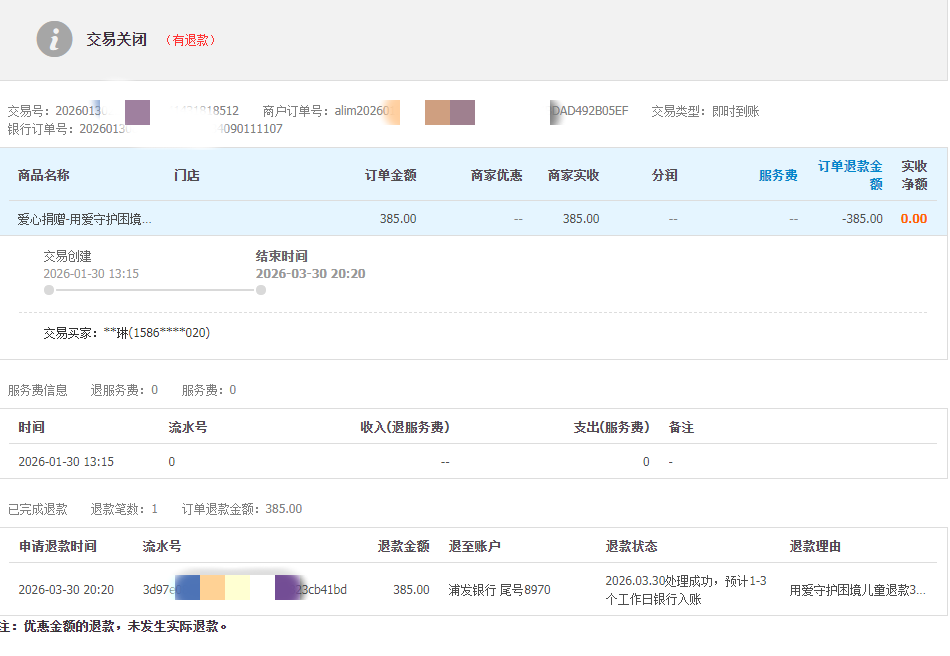Image resolution: width=950 pixels, height=656 pixels.
Task: Click the 已完成退款 section label
Action: click(x=38, y=509)
